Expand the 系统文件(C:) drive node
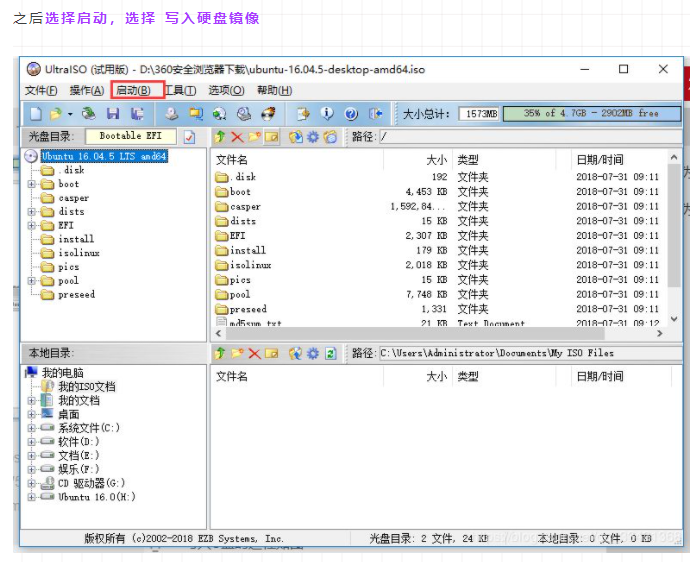Image resolution: width=697 pixels, height=562 pixels. (32, 428)
